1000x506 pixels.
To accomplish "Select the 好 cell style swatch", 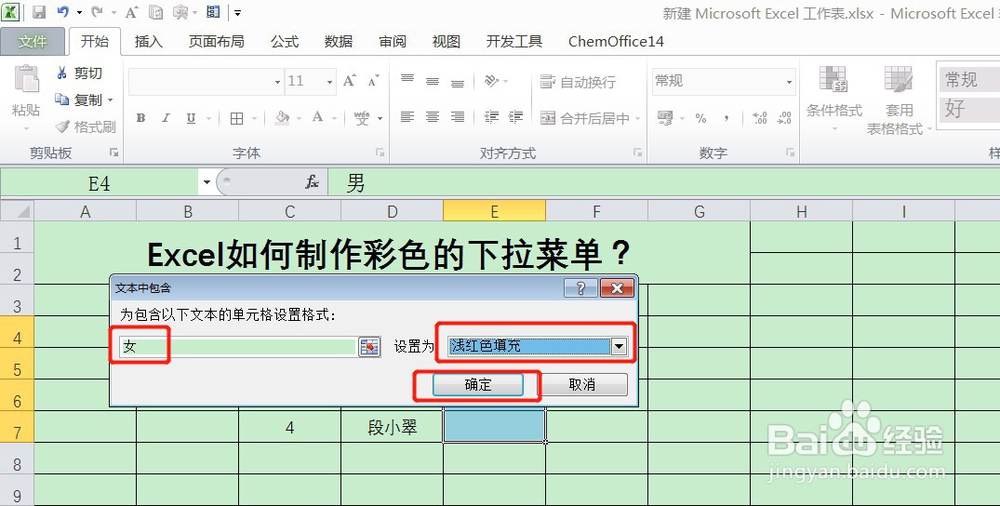I will point(969,109).
